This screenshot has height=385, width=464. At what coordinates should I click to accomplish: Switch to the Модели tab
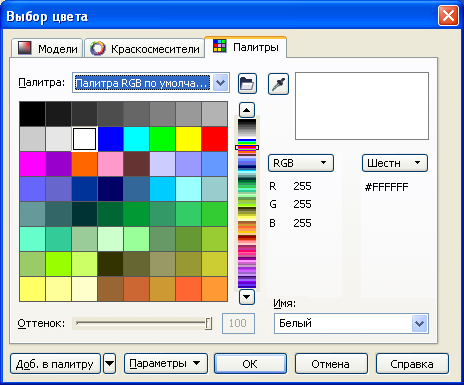(48, 49)
